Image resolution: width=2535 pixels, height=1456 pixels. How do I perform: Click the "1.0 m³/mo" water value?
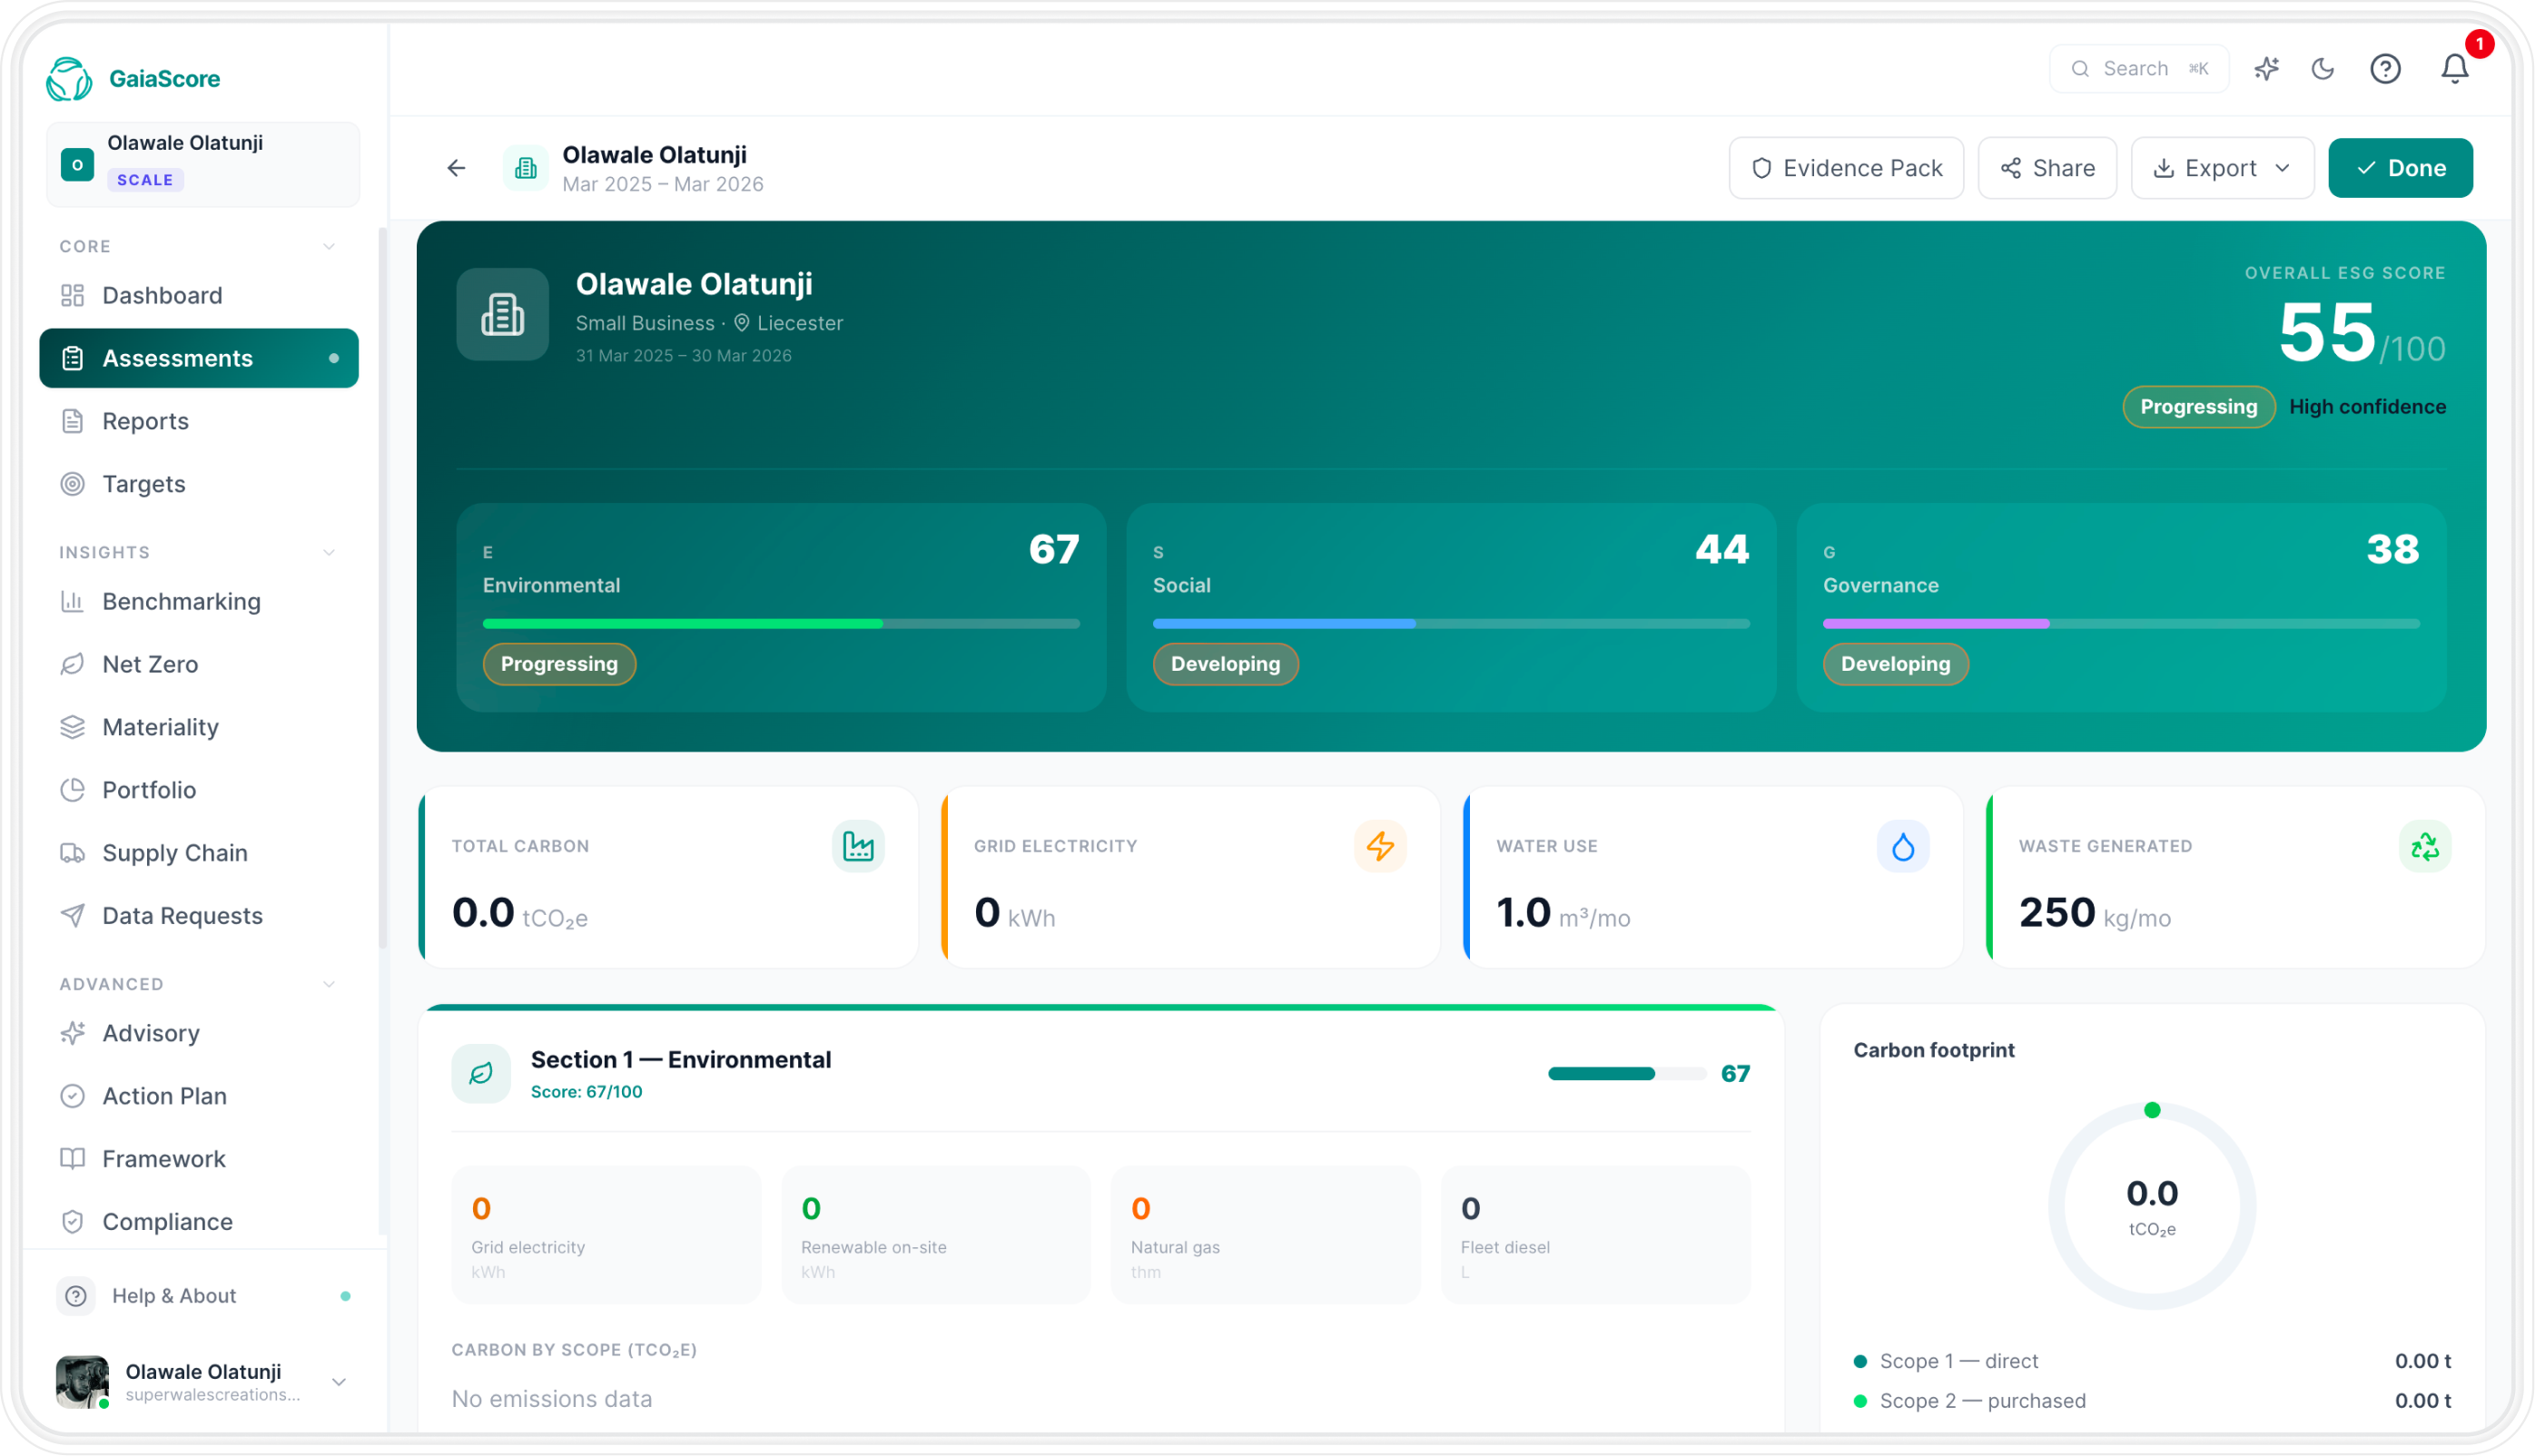1563,913
